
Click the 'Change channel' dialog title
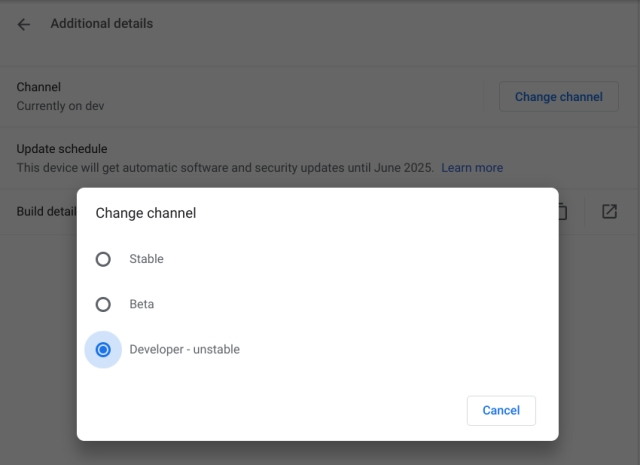click(x=146, y=213)
